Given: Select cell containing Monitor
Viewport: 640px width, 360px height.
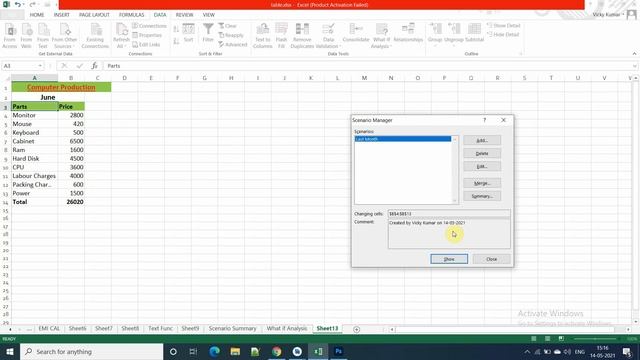Looking at the screenshot, I should point(34,116).
